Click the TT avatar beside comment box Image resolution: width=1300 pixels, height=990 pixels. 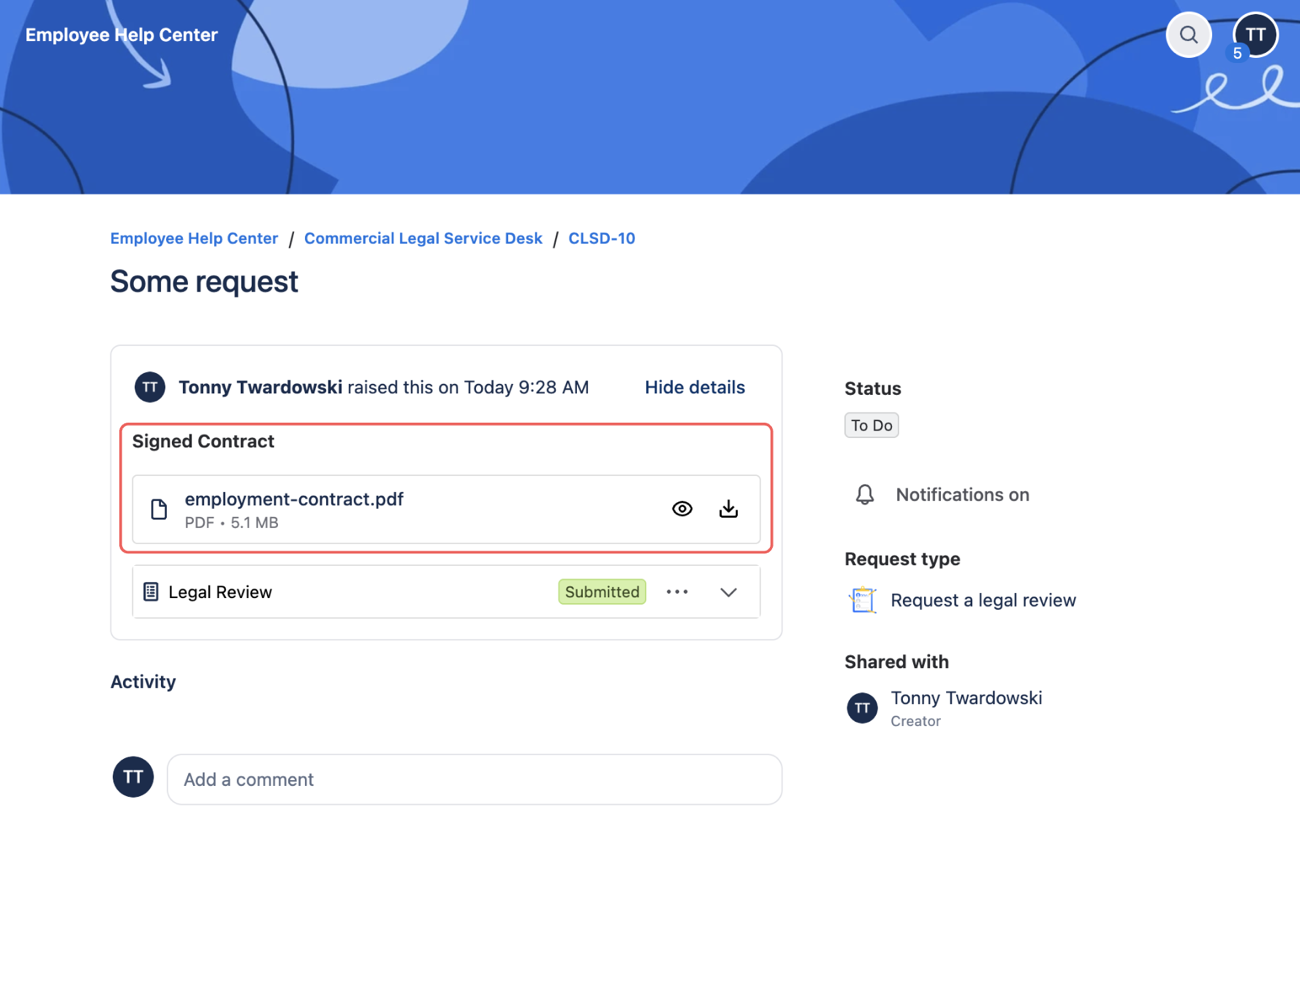pos(133,777)
